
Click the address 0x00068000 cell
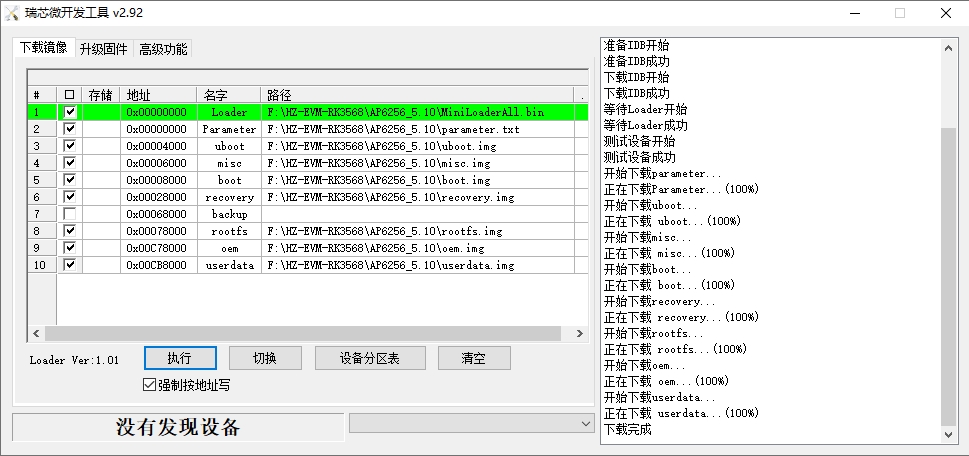click(158, 214)
